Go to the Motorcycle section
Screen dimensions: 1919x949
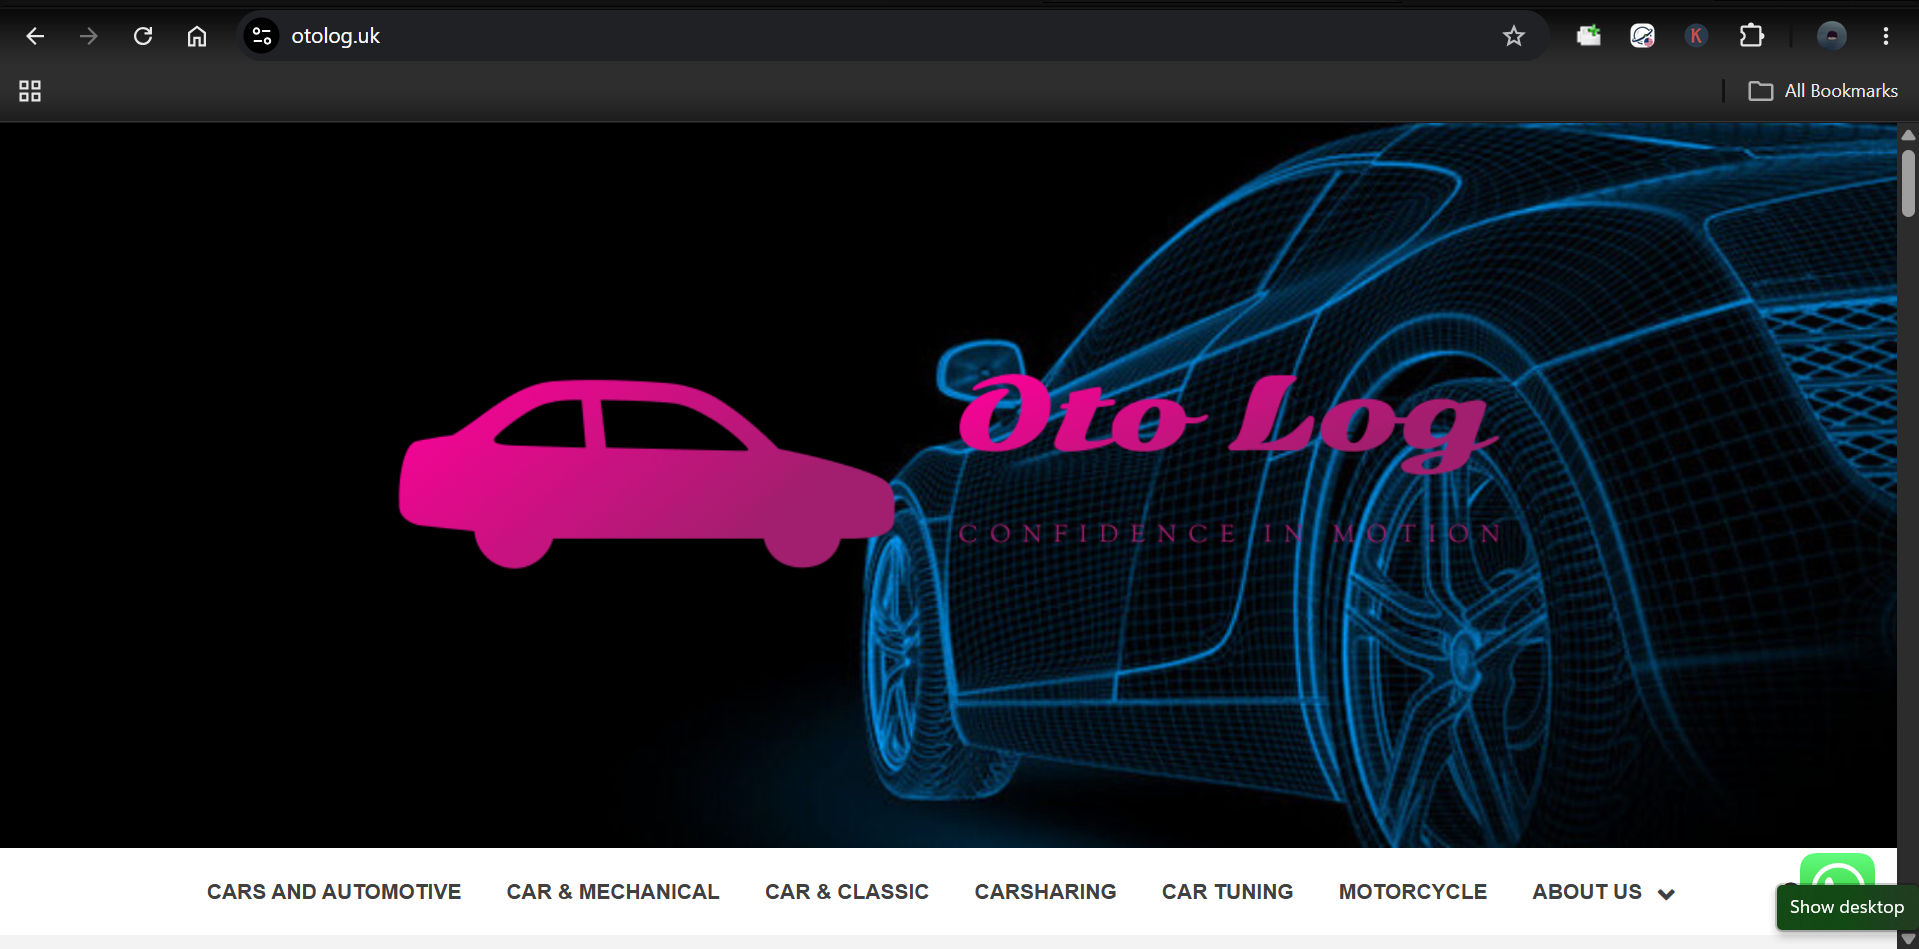click(x=1412, y=891)
